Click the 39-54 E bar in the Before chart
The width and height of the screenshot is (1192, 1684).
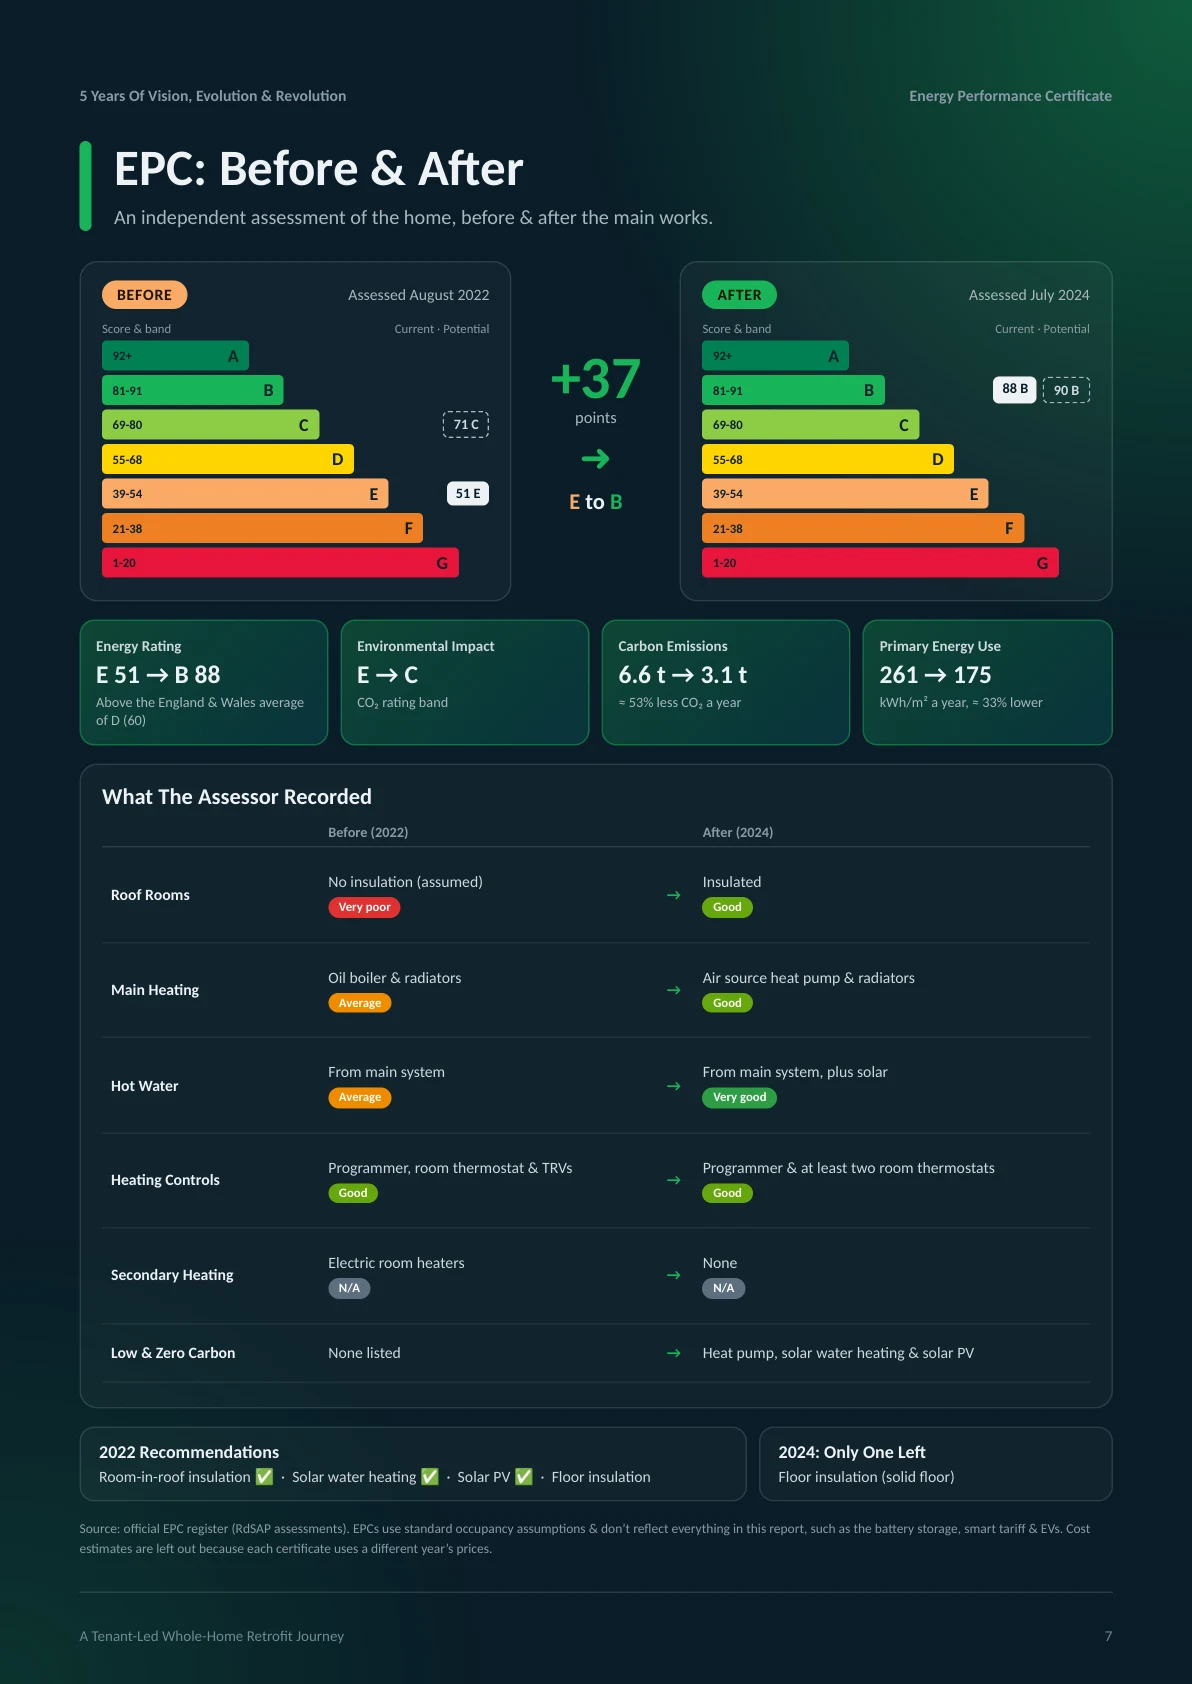pos(245,494)
